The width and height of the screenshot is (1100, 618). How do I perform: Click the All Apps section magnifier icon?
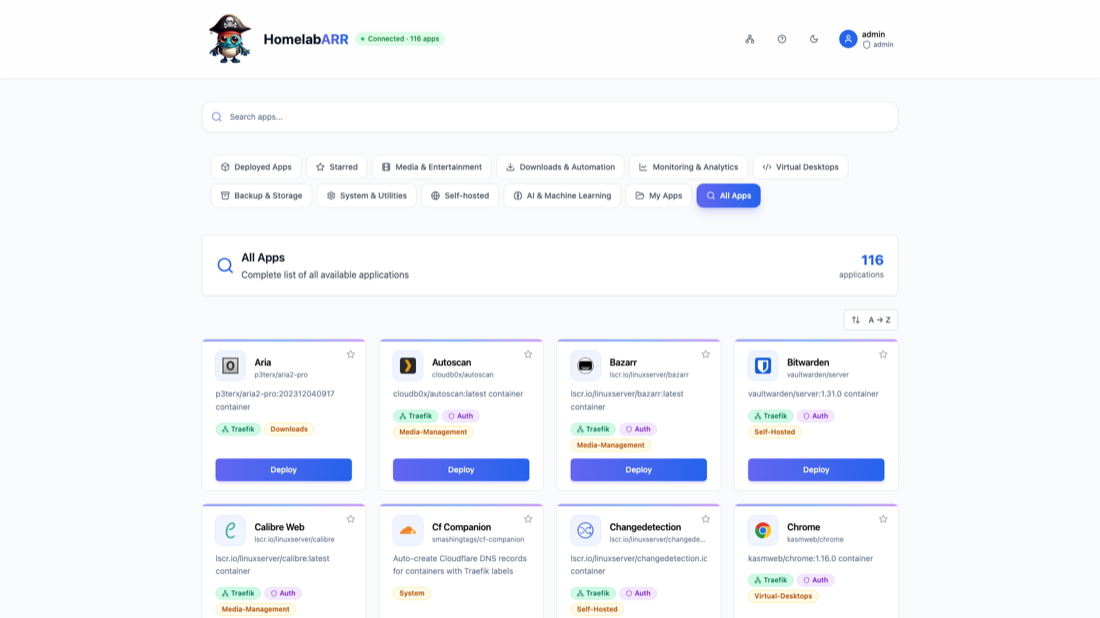click(x=224, y=265)
